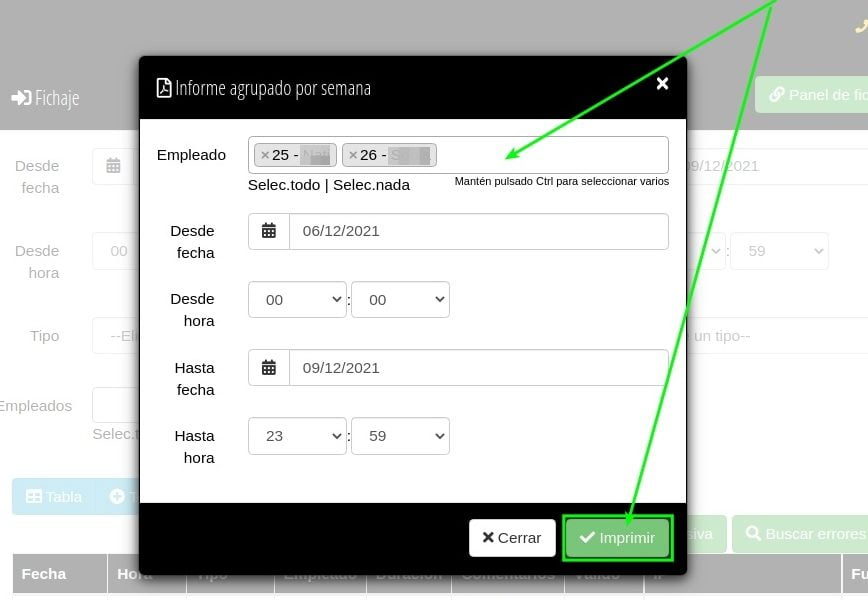Expand the Desde hora minutes dropdown
This screenshot has width=868, height=600.
click(x=400, y=300)
